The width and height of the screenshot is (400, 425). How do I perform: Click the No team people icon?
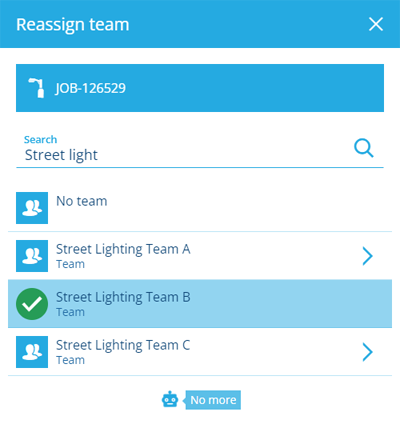(x=32, y=208)
